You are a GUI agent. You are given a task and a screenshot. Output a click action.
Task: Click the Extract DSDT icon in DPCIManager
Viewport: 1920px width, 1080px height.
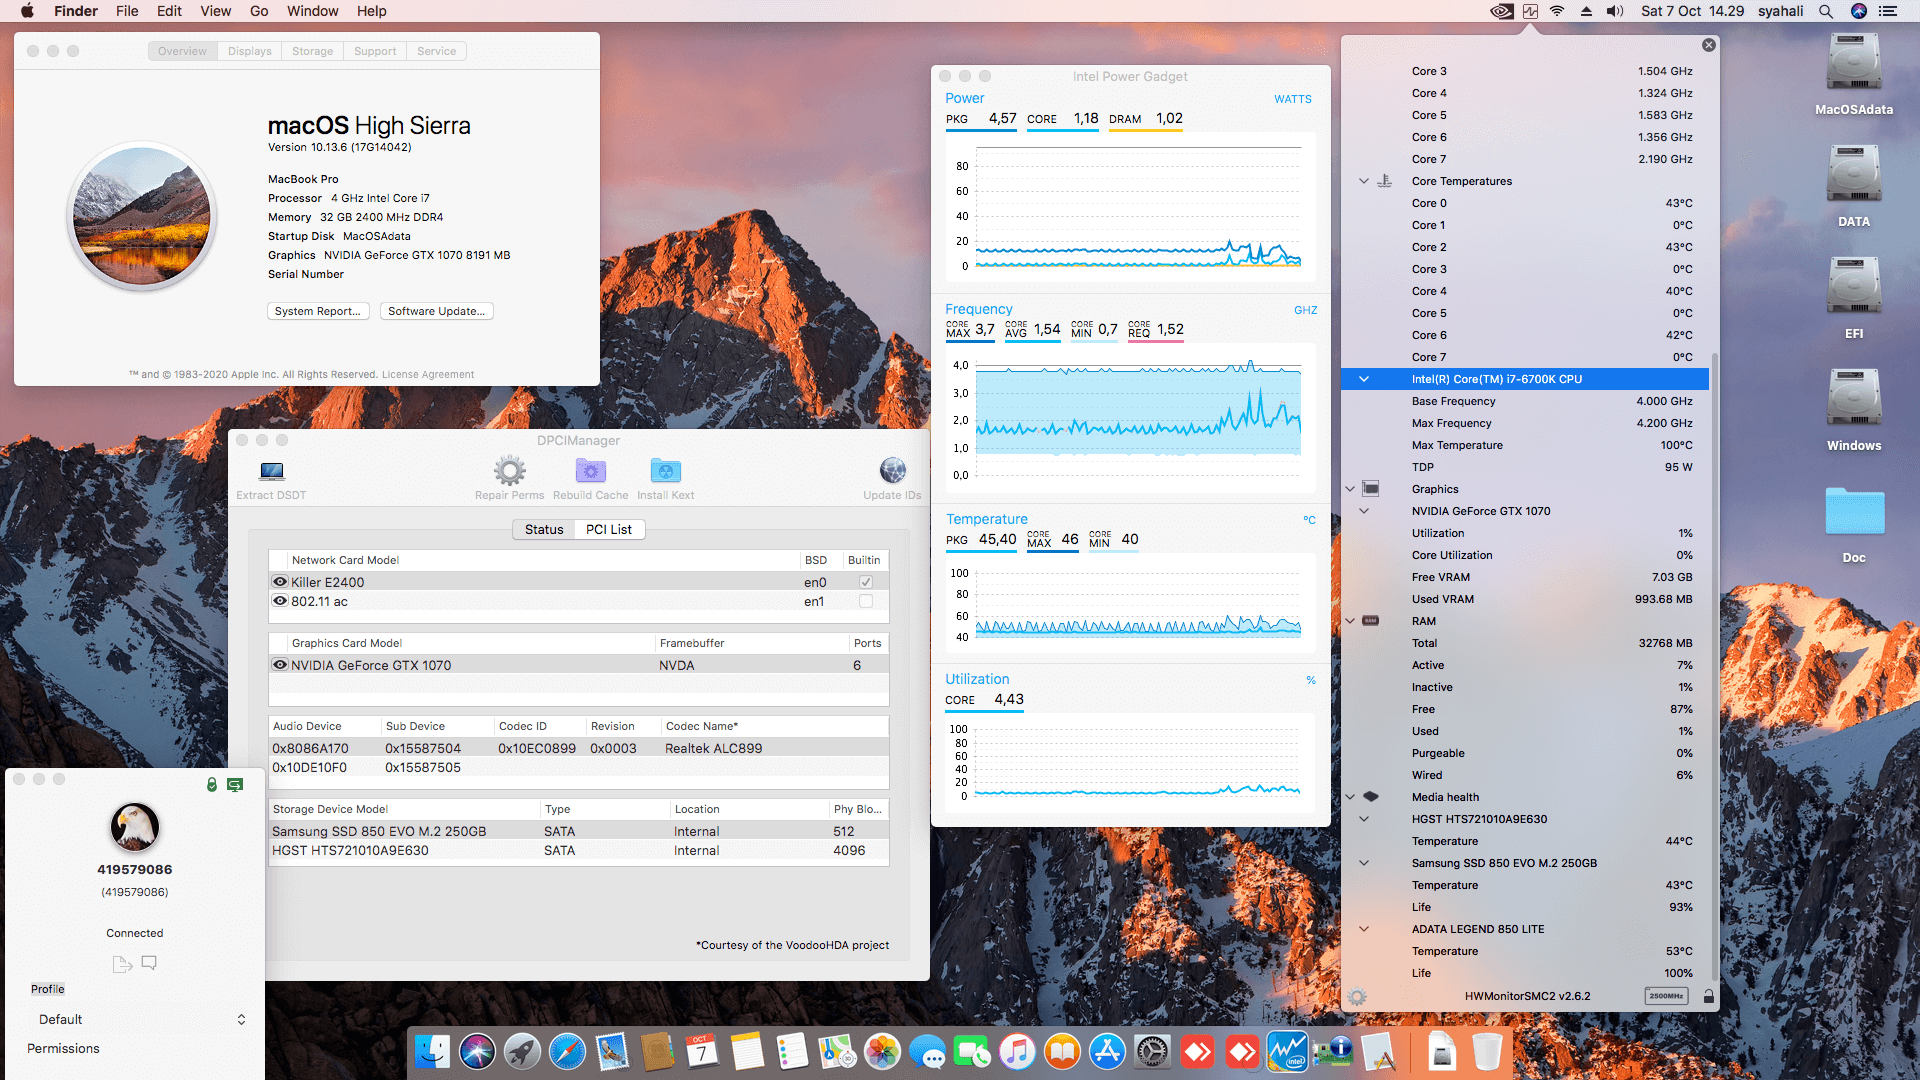tap(271, 471)
